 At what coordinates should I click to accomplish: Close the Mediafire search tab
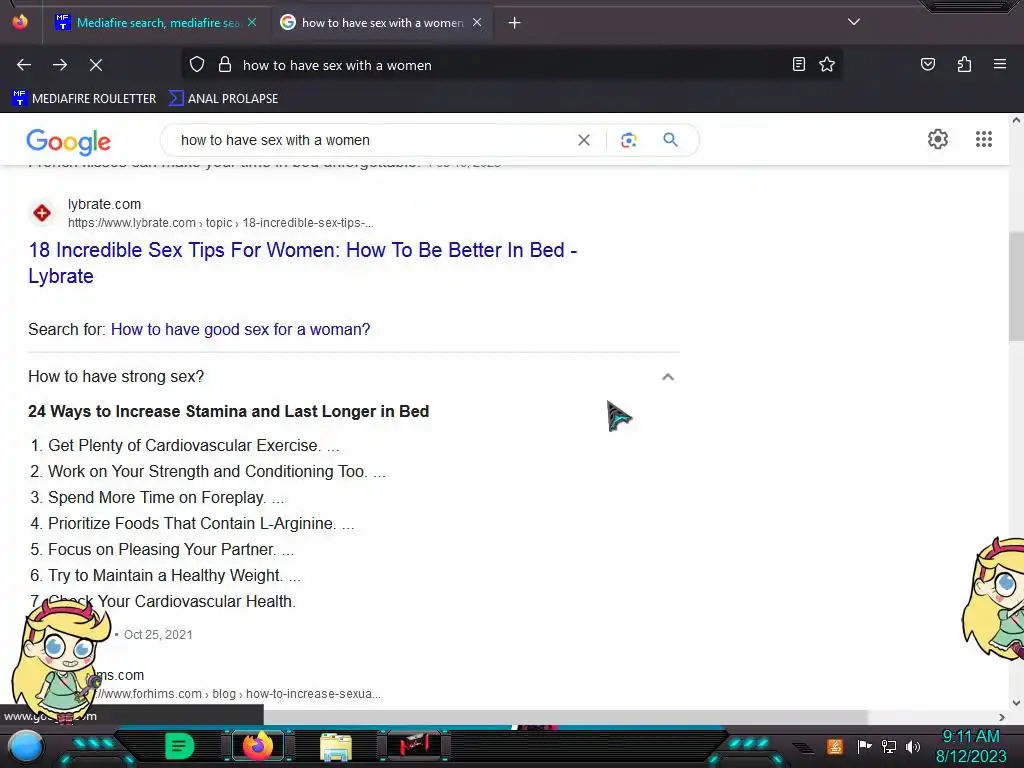point(252,22)
